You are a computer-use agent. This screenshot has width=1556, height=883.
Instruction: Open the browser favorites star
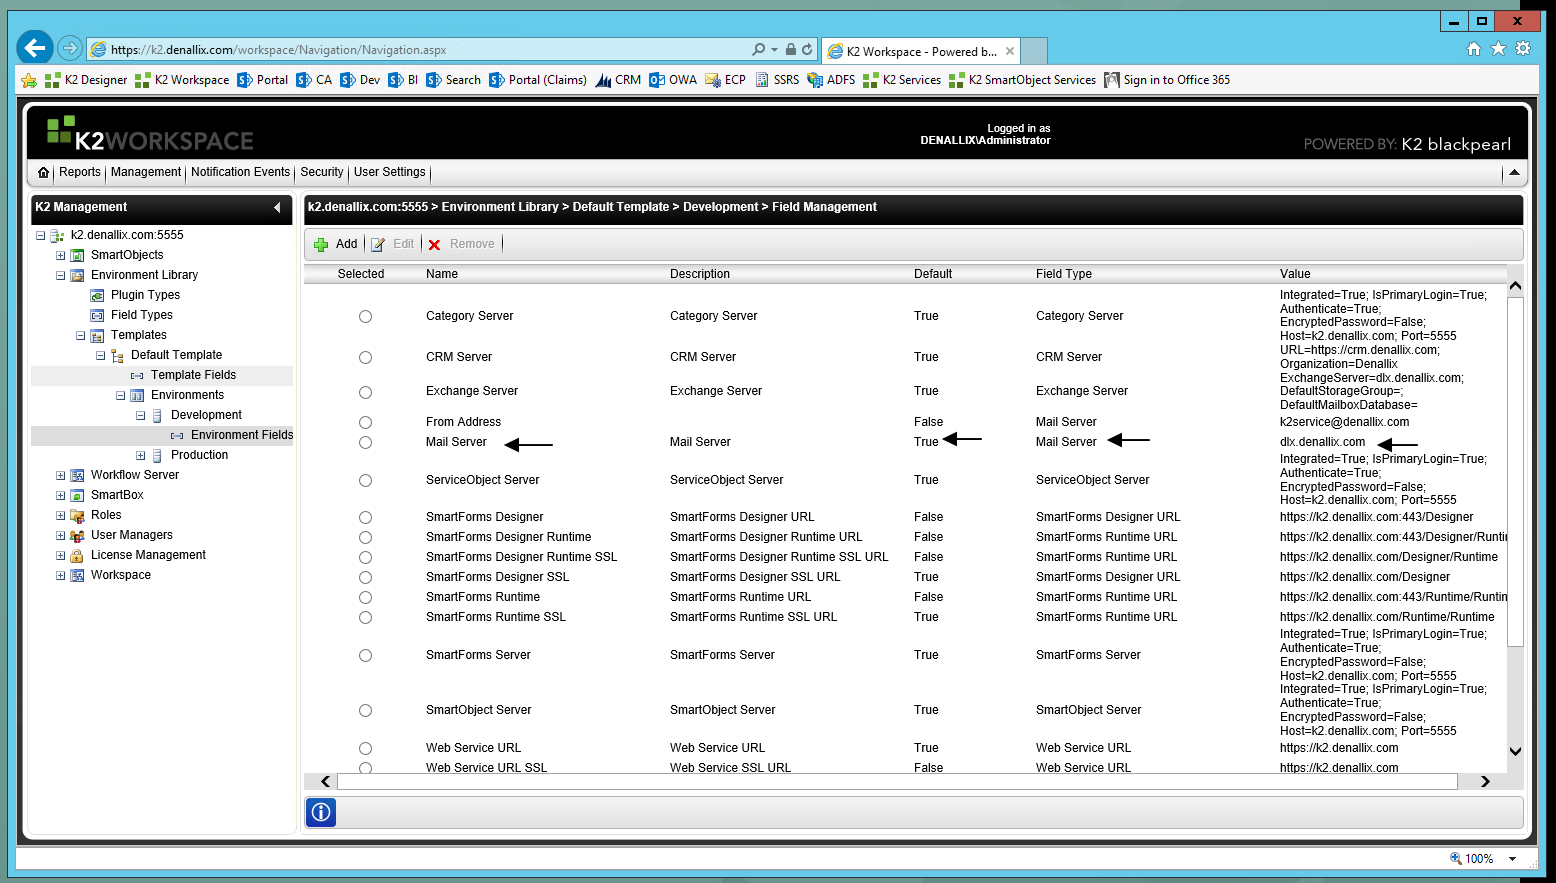[x=1498, y=49]
